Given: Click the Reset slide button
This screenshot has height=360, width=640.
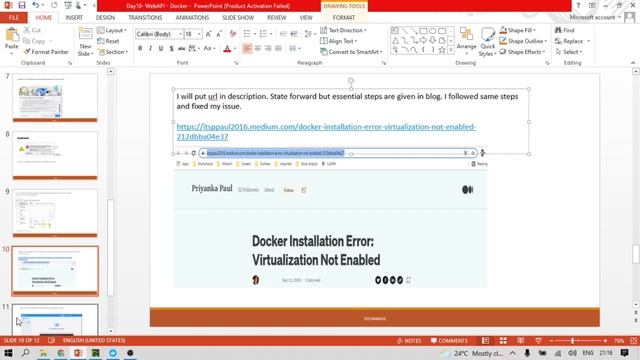Looking at the screenshot, I should [109, 41].
